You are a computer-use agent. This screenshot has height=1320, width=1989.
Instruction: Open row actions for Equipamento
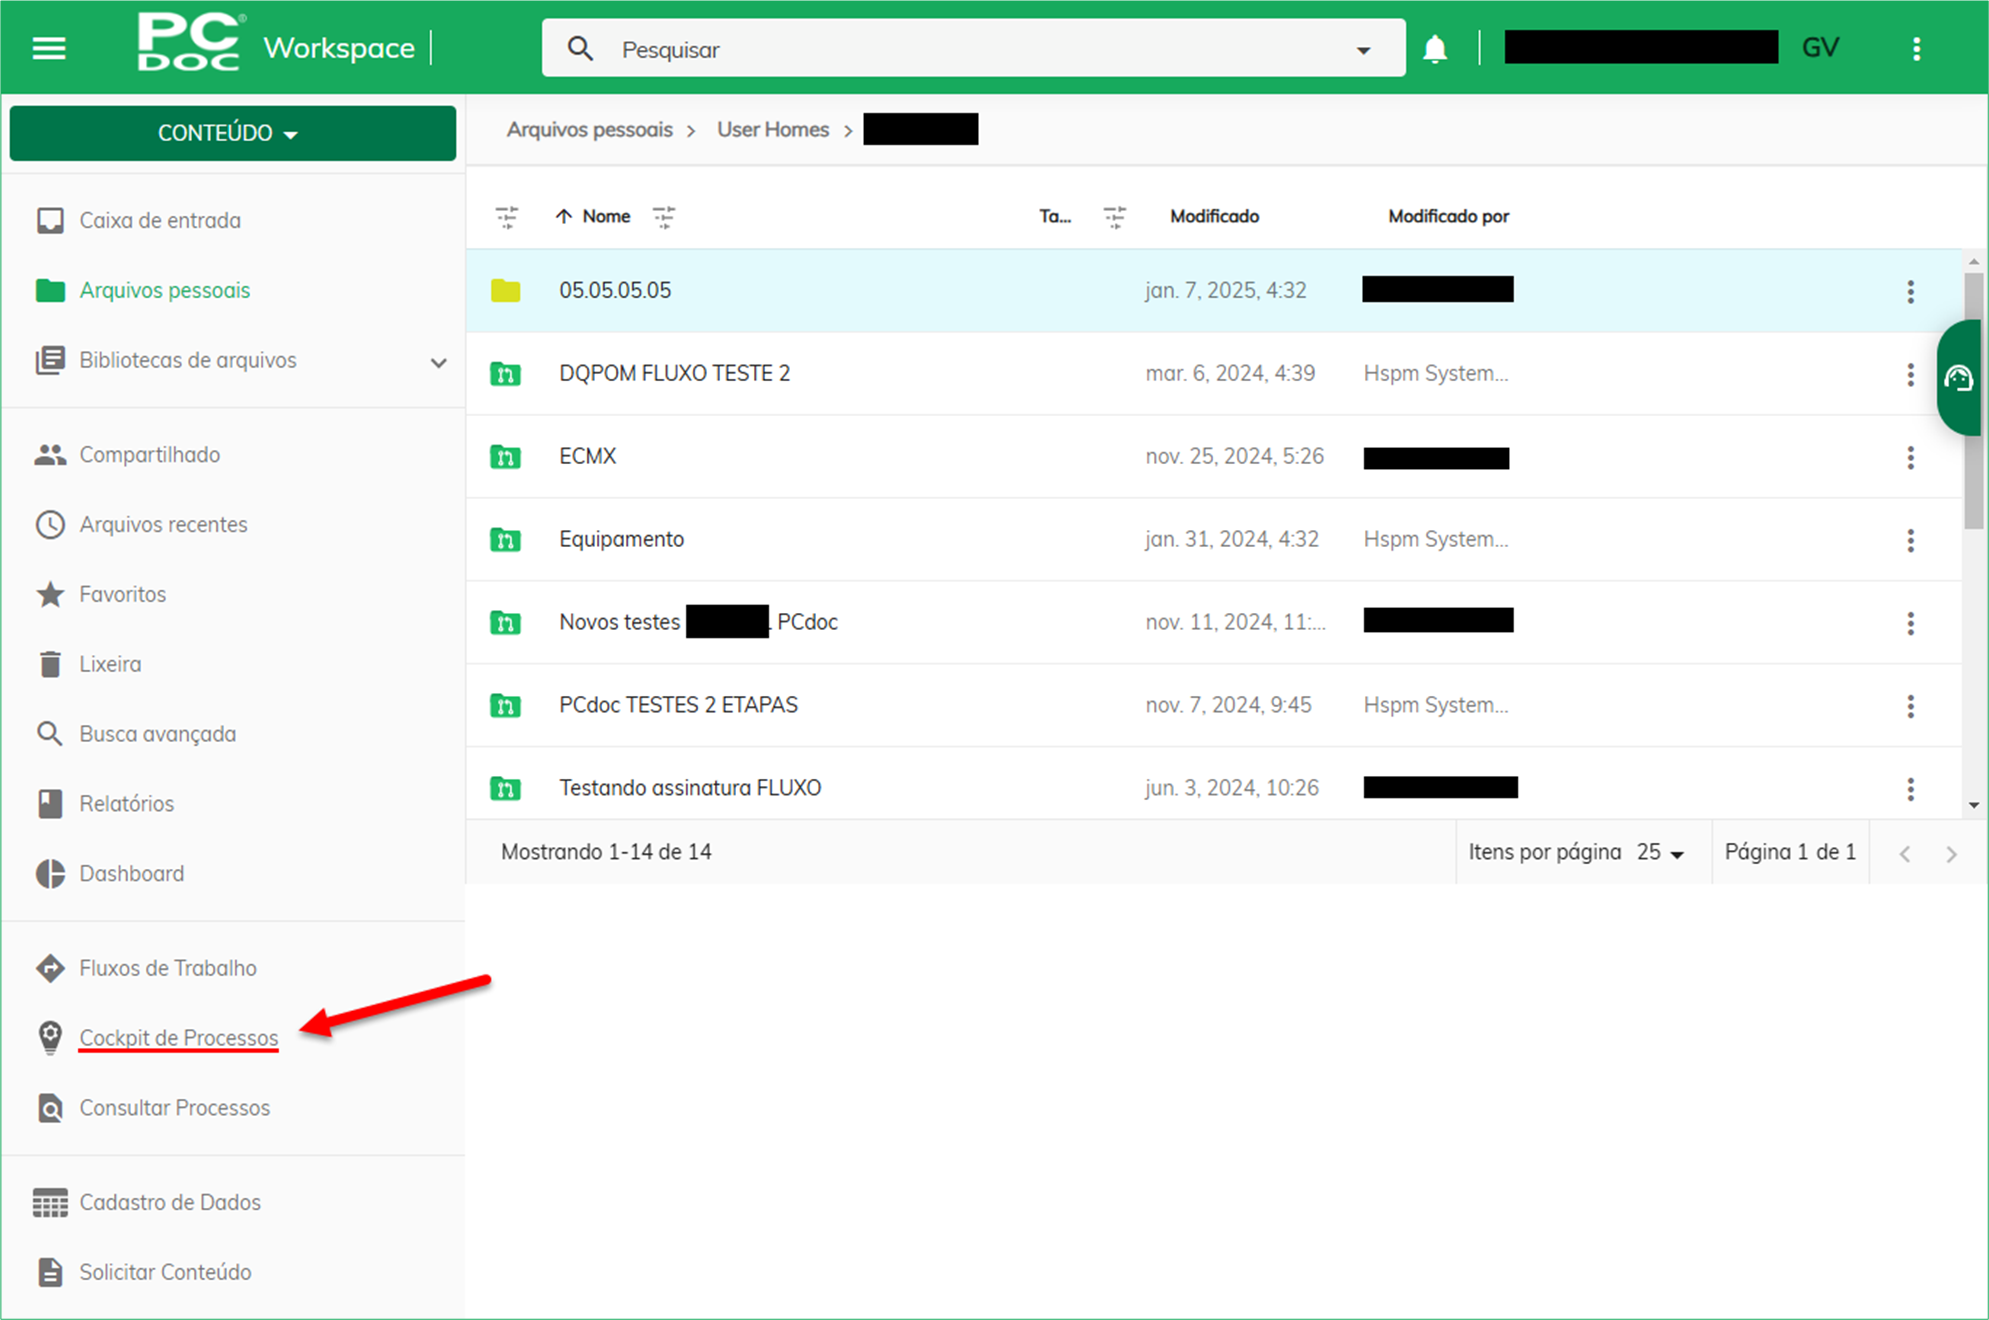pyautogui.click(x=1910, y=541)
